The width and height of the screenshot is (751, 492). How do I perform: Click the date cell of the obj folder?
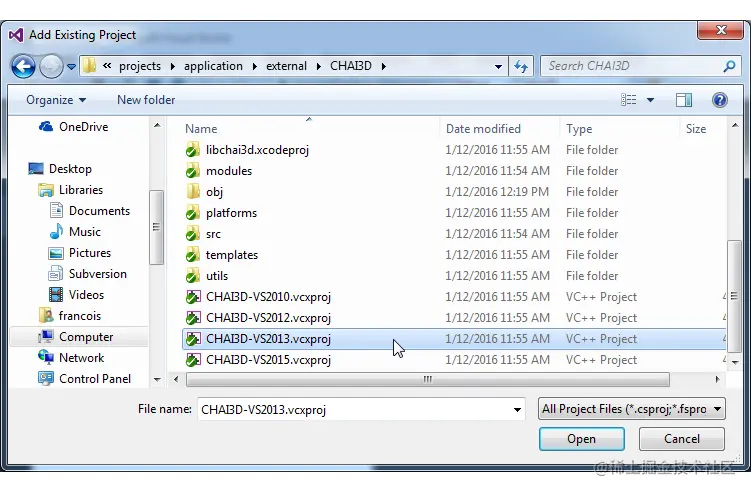click(497, 192)
